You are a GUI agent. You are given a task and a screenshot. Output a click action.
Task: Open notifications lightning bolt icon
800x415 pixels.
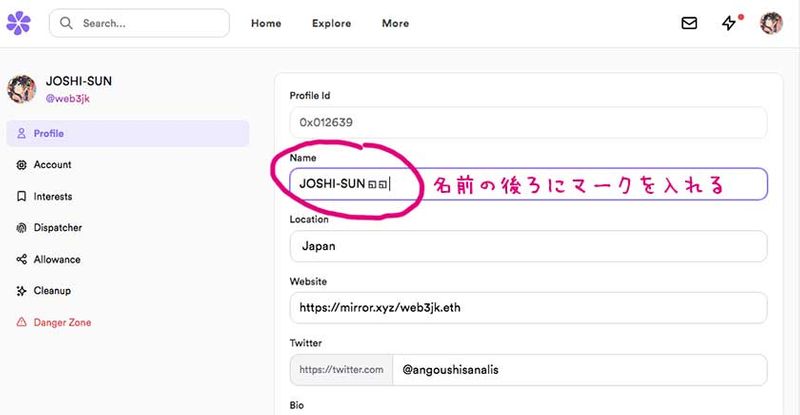coord(729,23)
